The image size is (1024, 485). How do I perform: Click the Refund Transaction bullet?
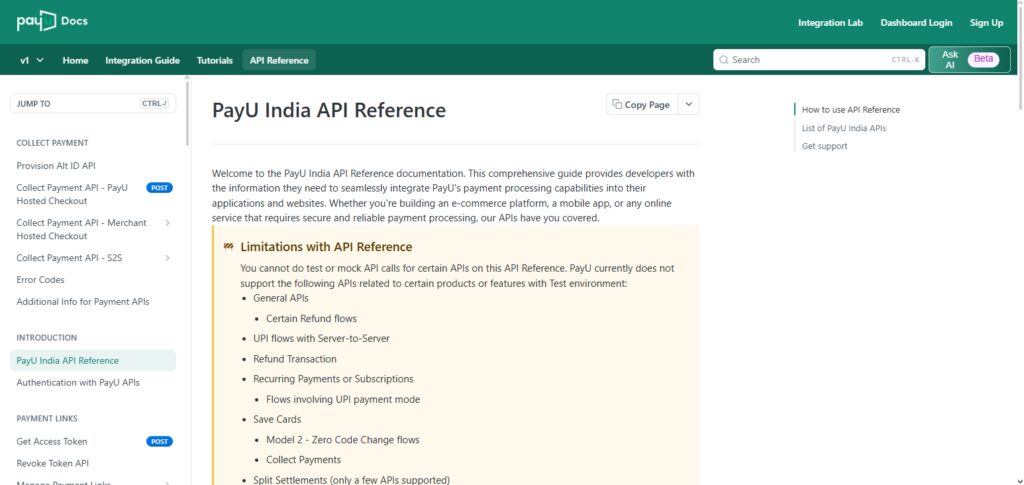coord(295,359)
